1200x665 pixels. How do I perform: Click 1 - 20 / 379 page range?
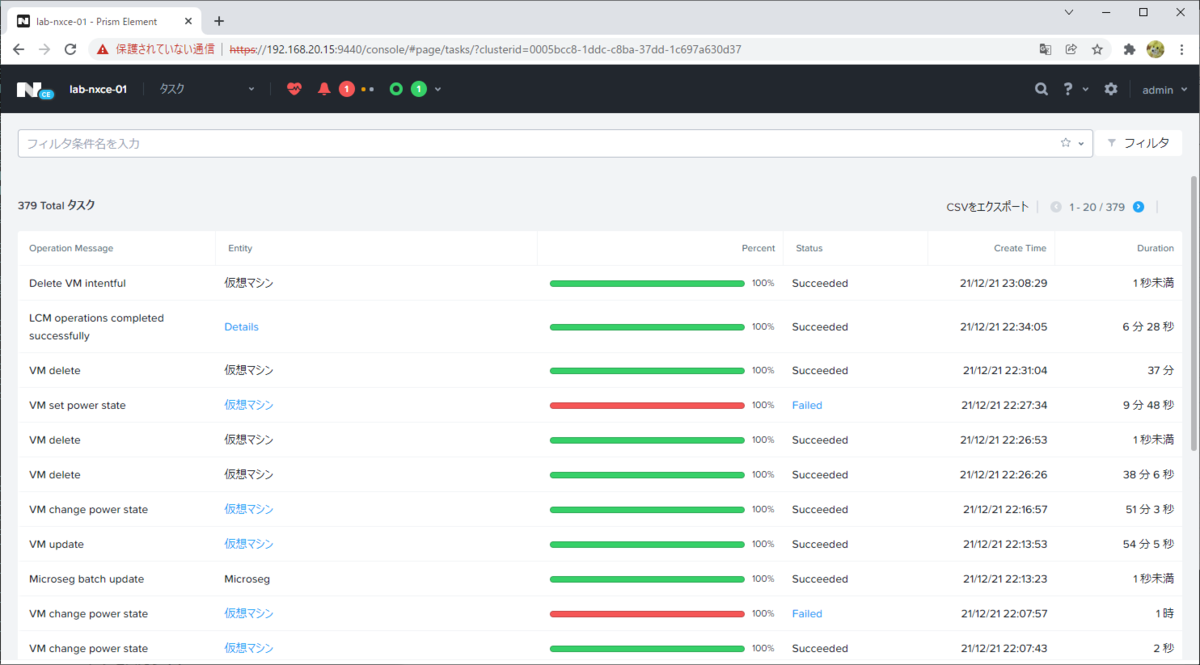coord(1097,207)
